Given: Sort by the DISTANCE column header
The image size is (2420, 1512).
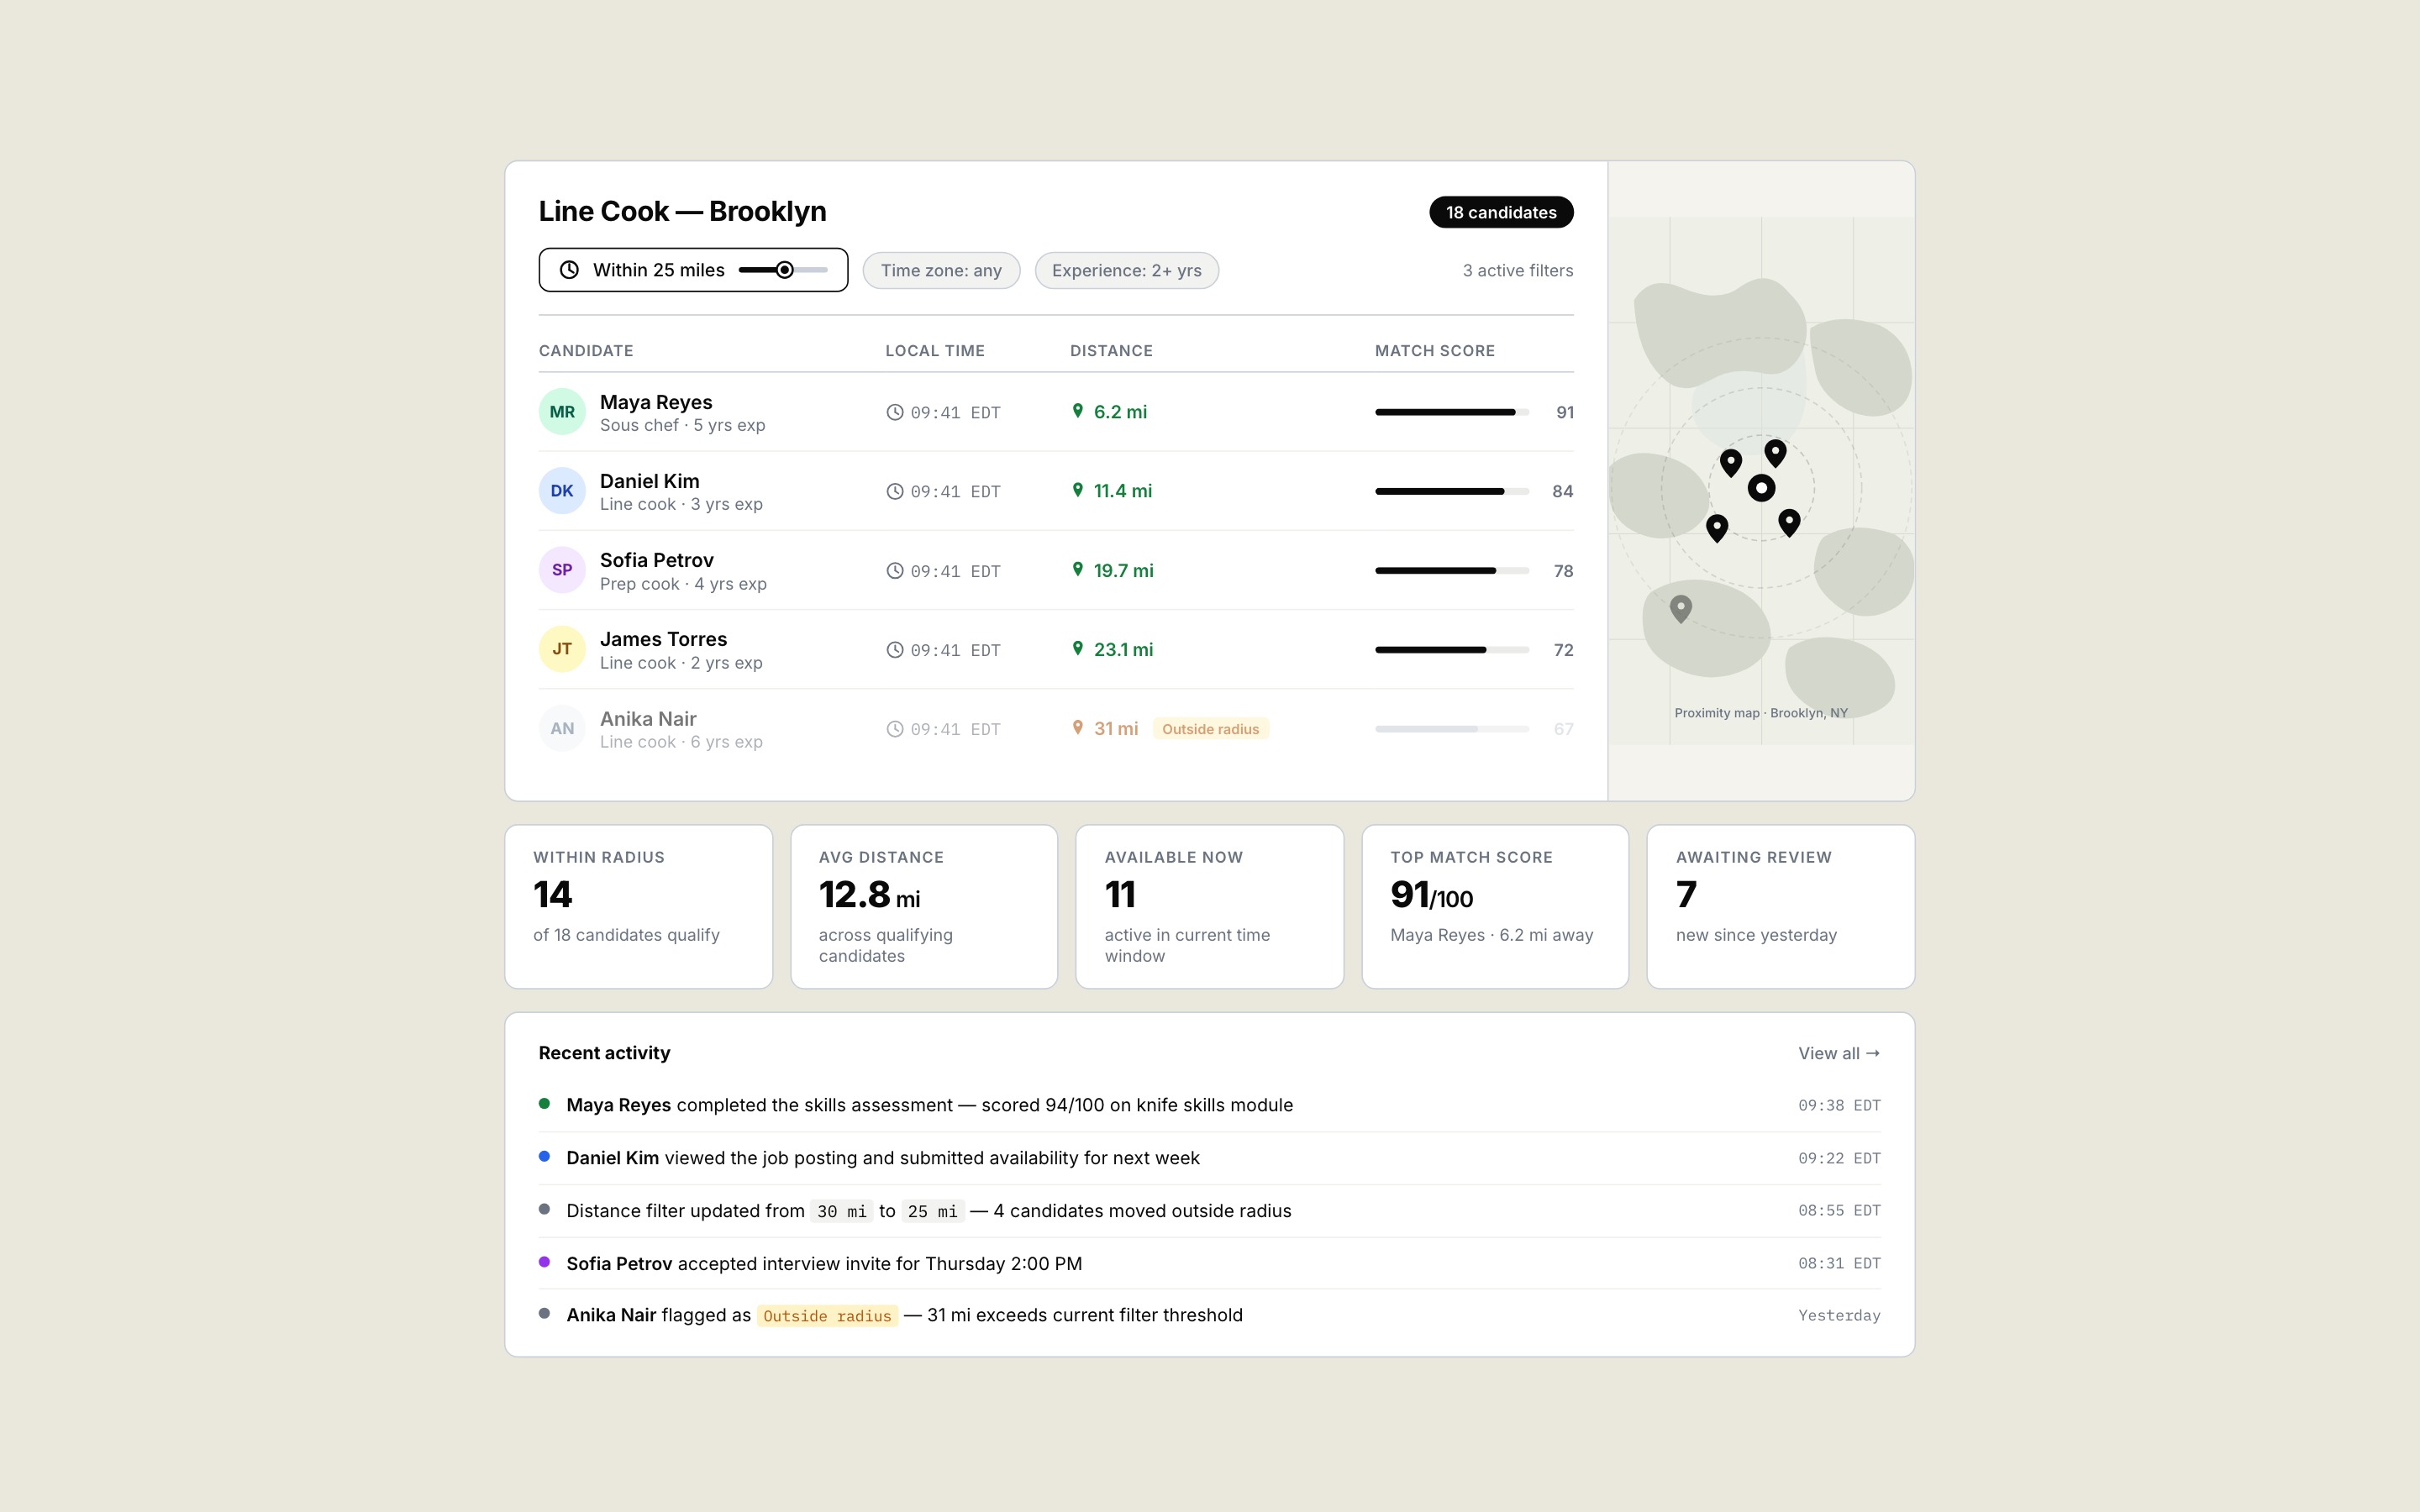Looking at the screenshot, I should click(1111, 351).
